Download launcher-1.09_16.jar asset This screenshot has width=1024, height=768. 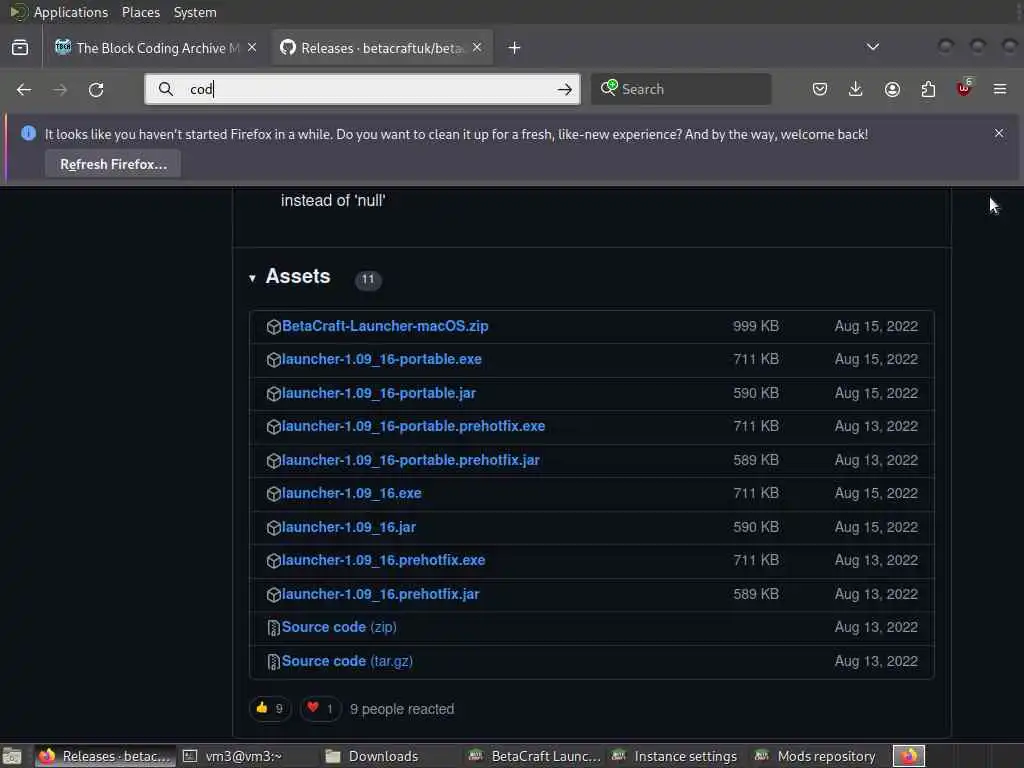point(349,527)
